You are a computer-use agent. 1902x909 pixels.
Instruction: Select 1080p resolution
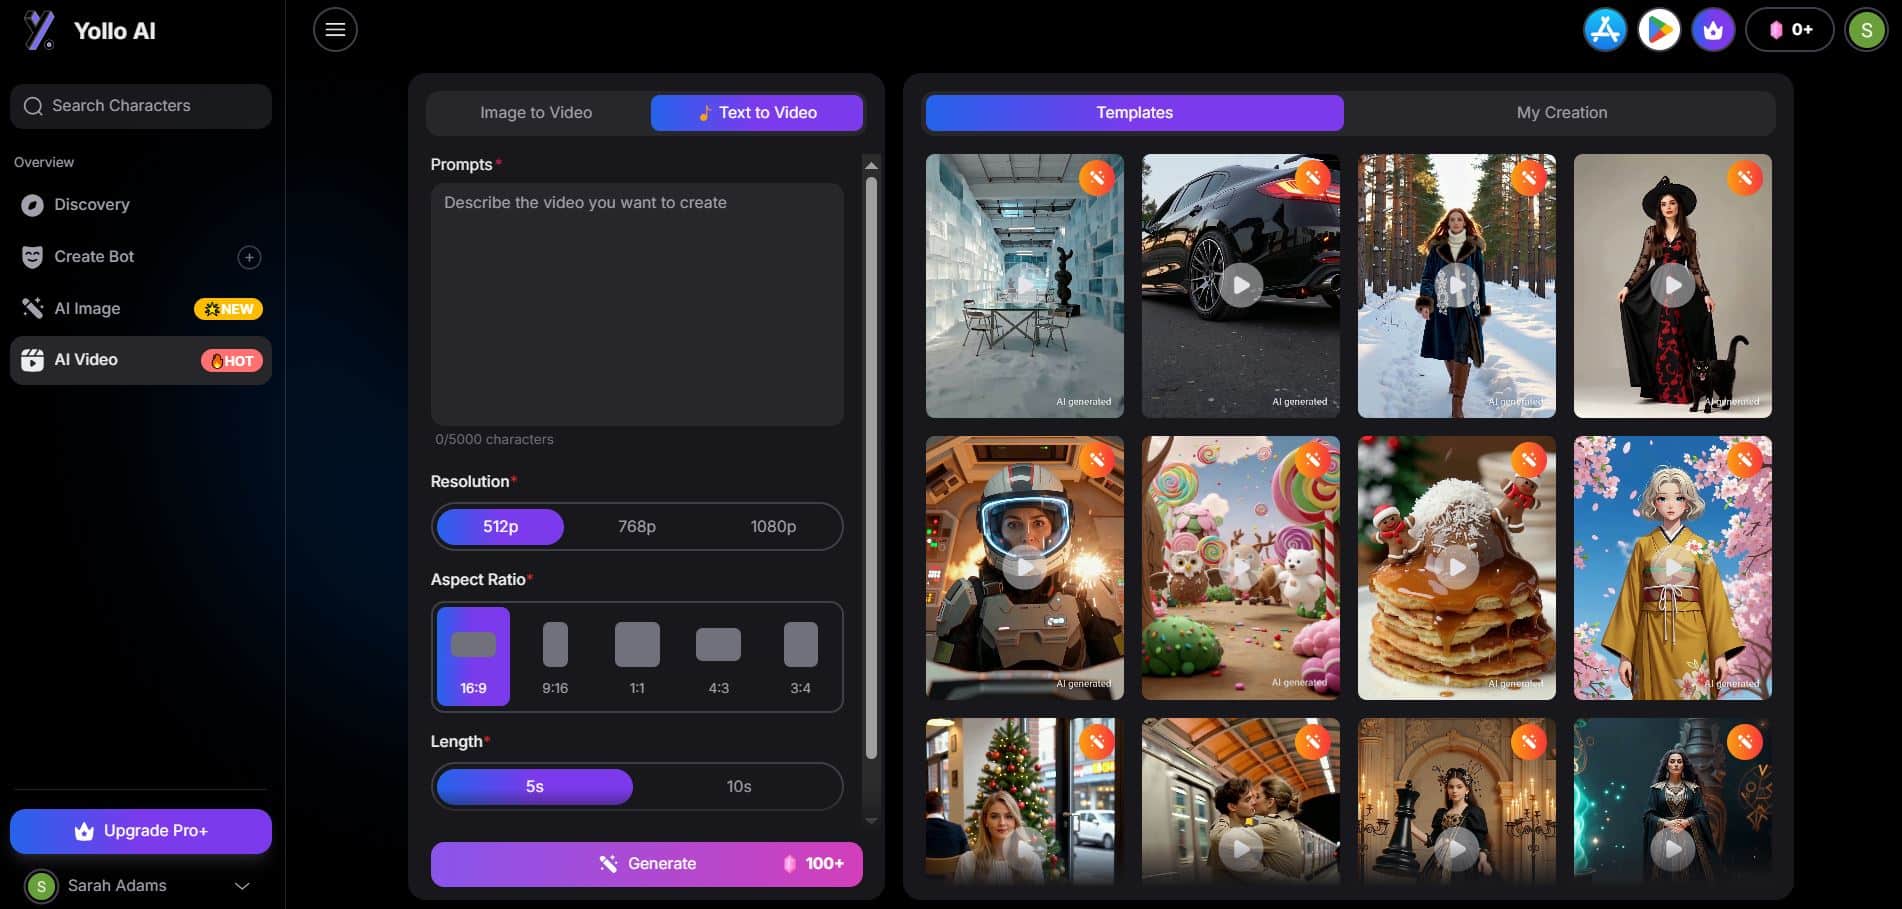[773, 526]
